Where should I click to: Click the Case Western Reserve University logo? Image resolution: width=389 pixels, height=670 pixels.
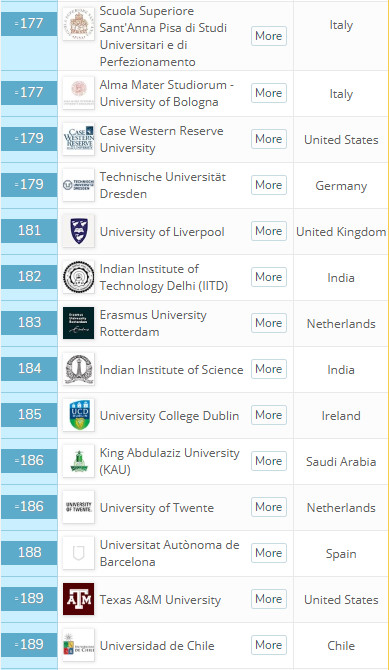click(x=78, y=139)
